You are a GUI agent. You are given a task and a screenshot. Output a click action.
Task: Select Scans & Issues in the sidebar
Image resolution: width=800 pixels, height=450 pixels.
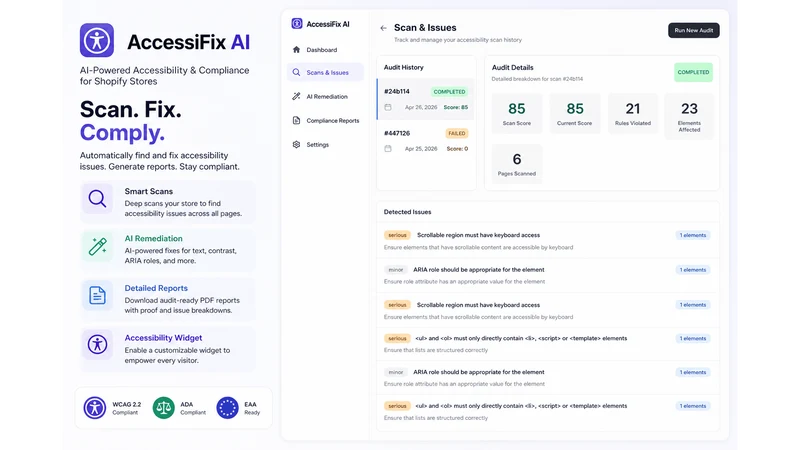coord(325,72)
